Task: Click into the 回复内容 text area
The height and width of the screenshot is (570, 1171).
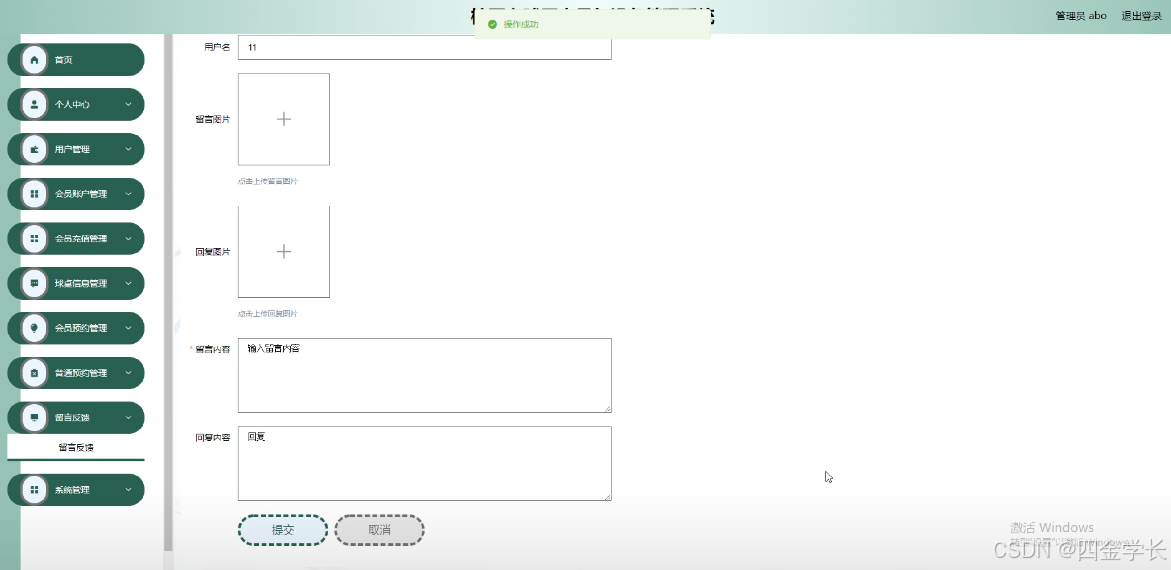Action: (424, 463)
